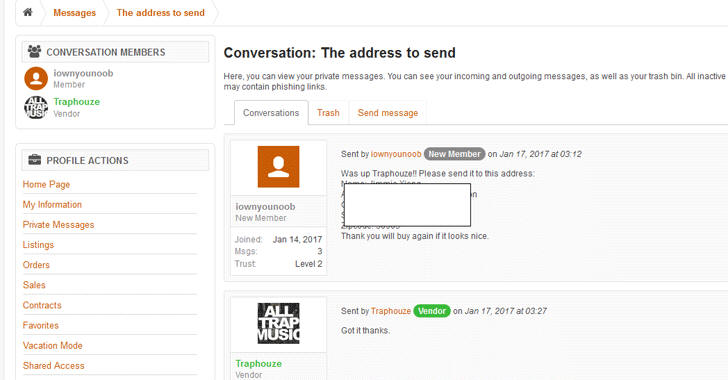
Task: Open iownyounoob's avatar in members list
Action: tap(36, 78)
